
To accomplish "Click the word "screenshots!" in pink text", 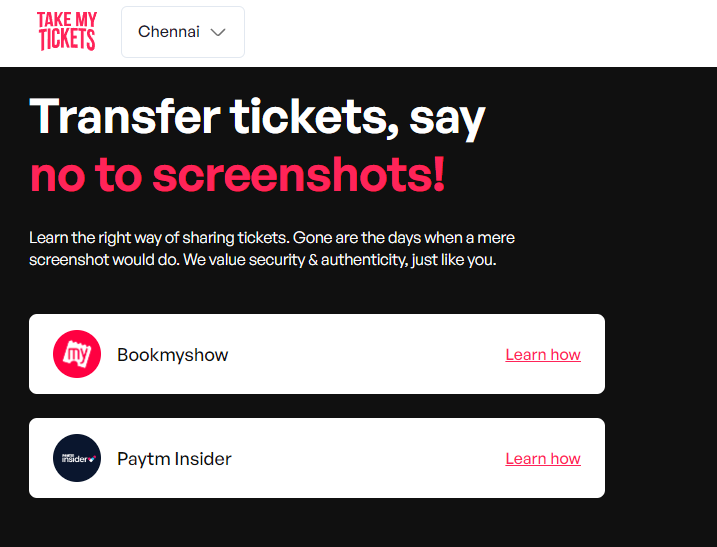I will (298, 175).
